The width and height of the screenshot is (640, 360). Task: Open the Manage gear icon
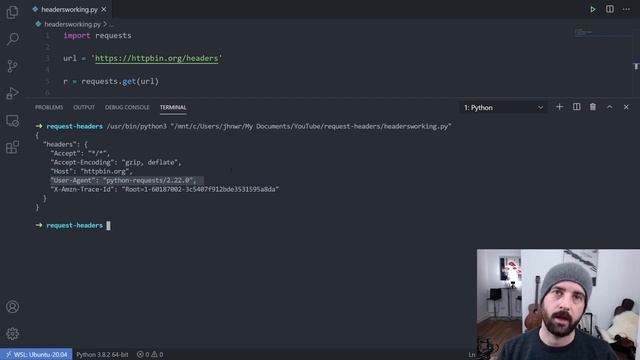tap(12, 333)
